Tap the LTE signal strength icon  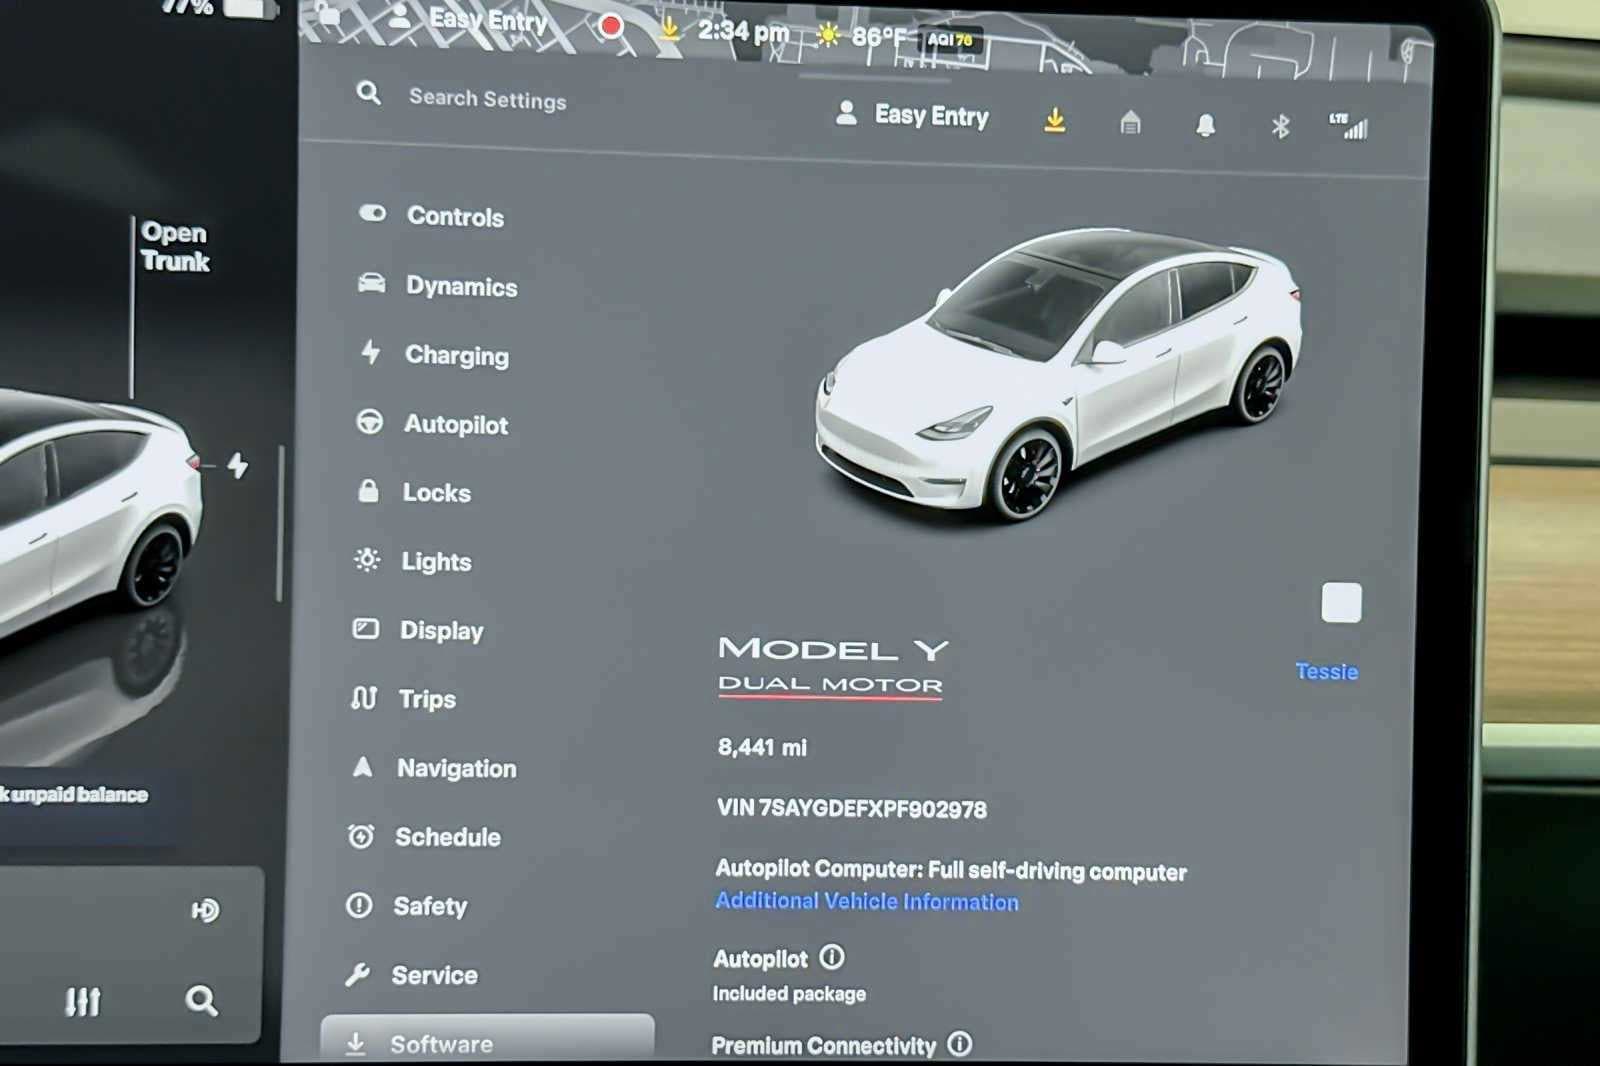coord(1348,126)
